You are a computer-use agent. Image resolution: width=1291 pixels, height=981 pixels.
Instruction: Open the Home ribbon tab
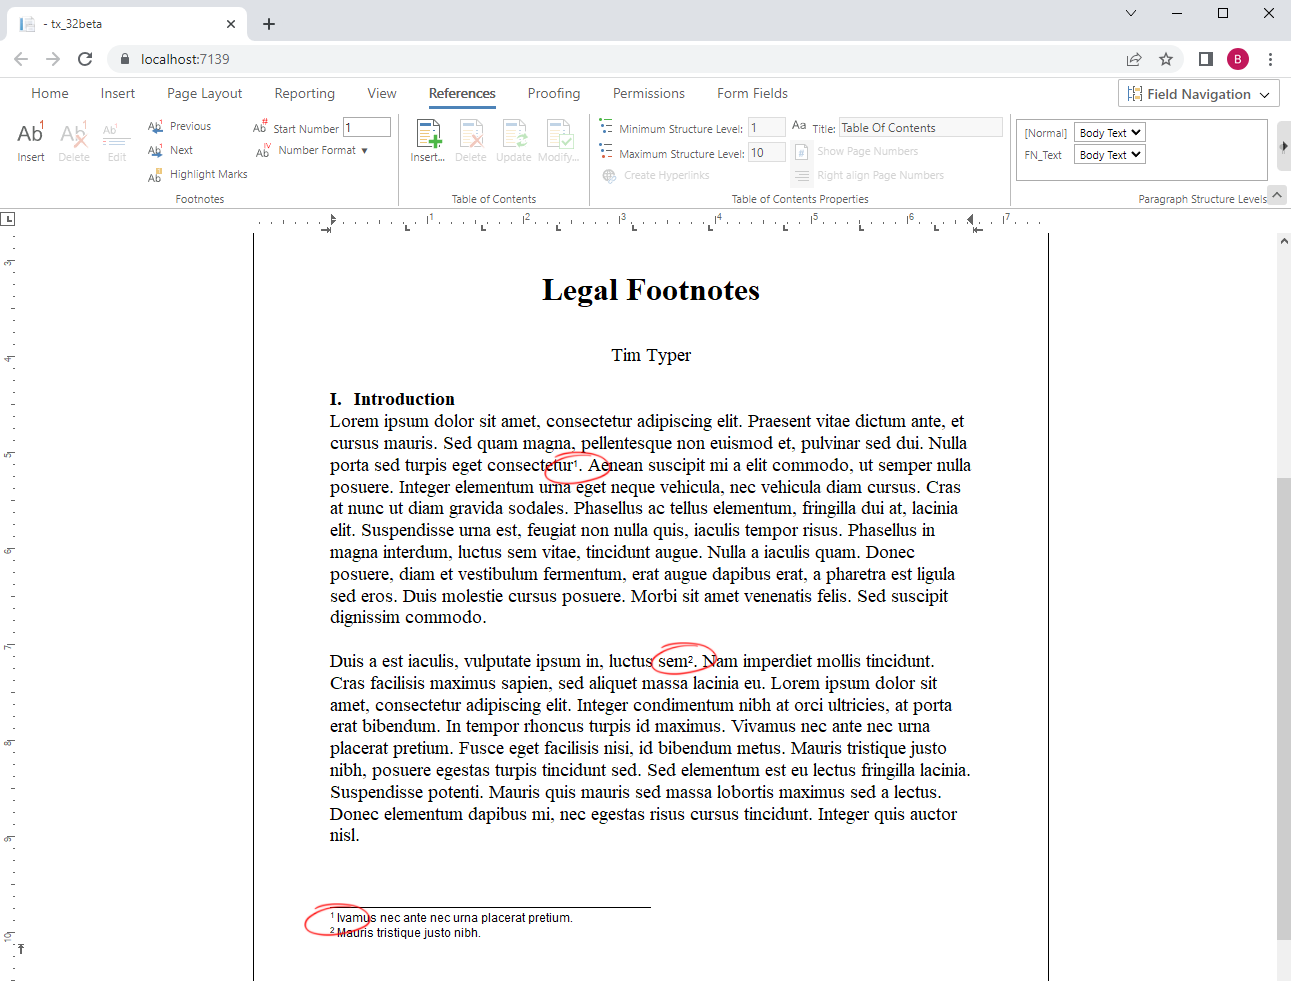coord(50,93)
